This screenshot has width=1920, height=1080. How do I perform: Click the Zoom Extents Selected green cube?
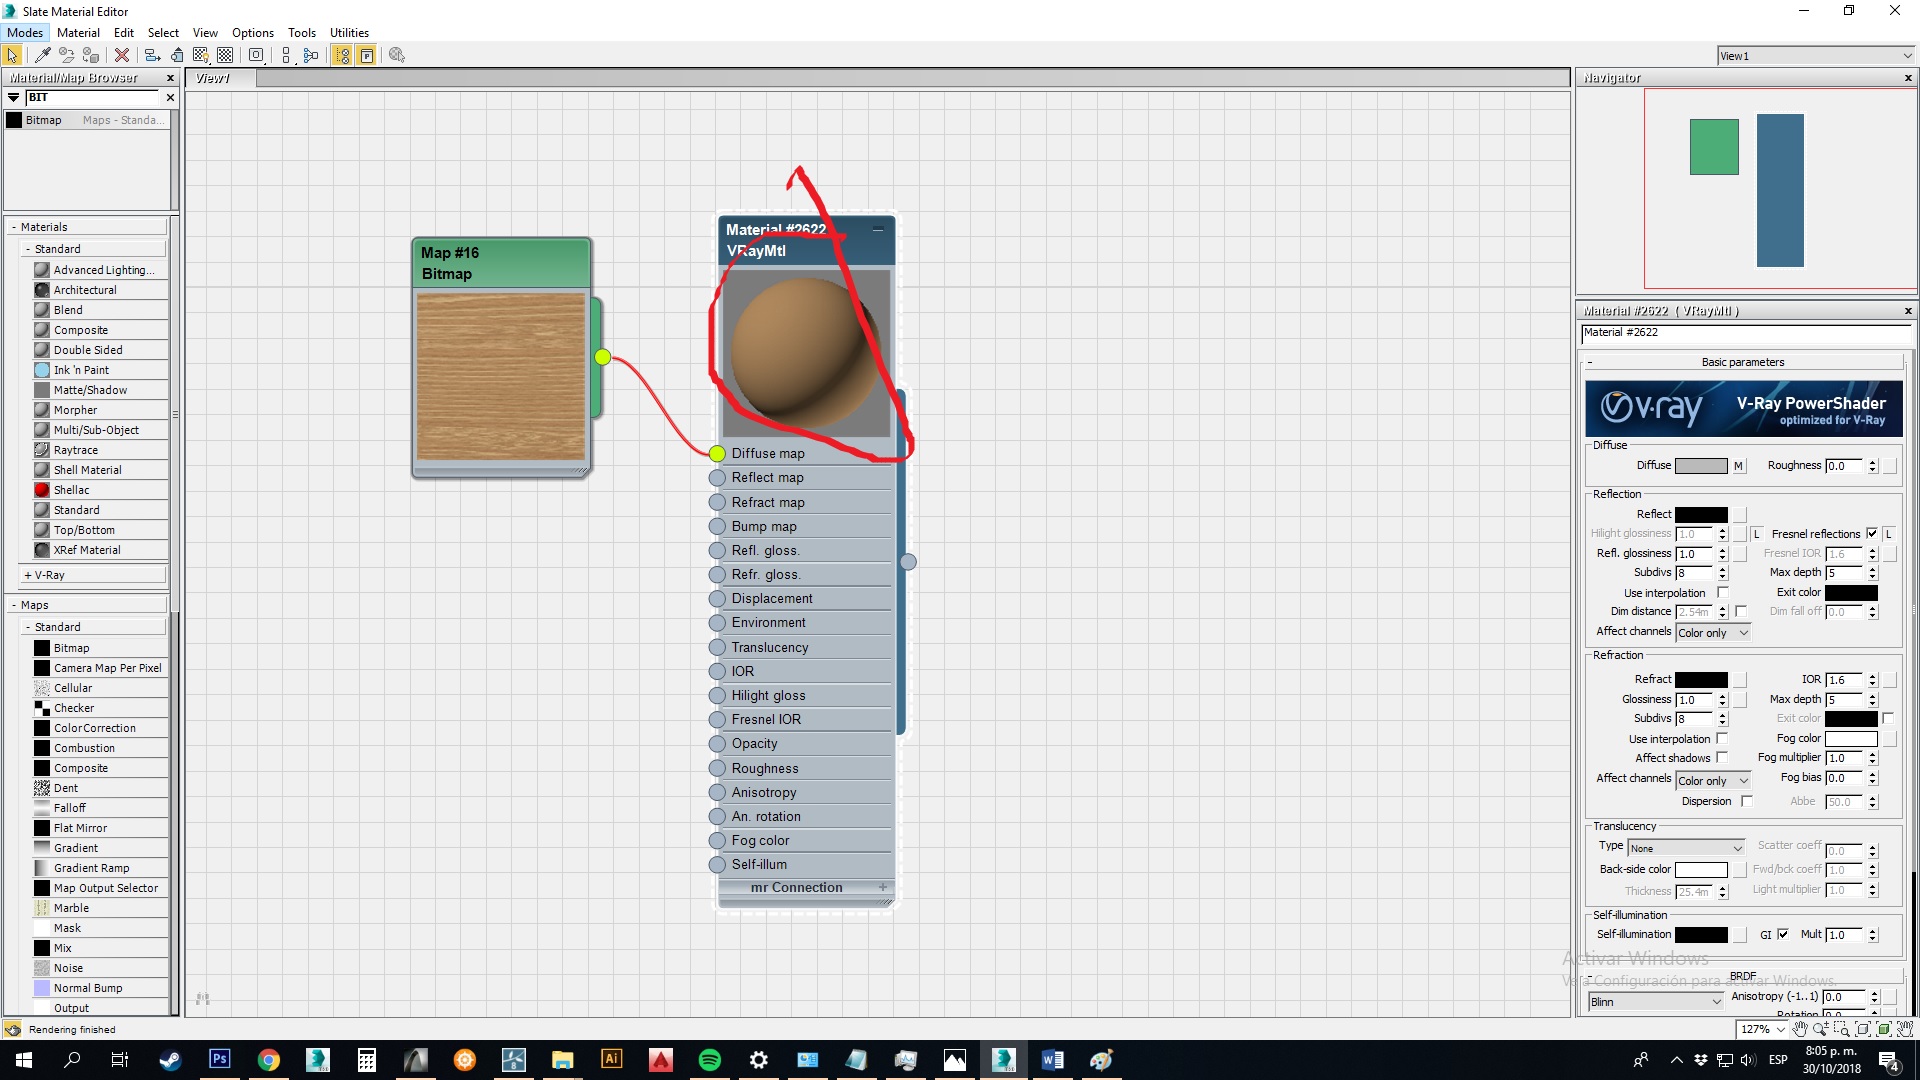click(1883, 1029)
